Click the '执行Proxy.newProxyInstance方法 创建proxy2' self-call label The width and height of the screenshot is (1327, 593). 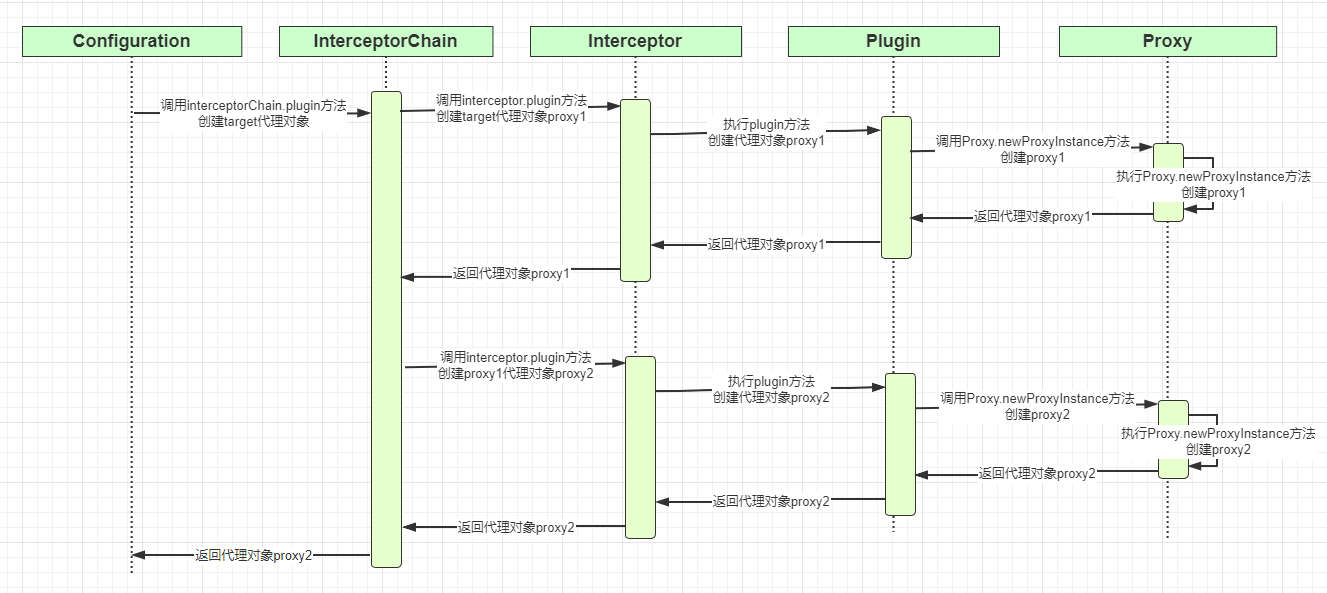point(1218,441)
